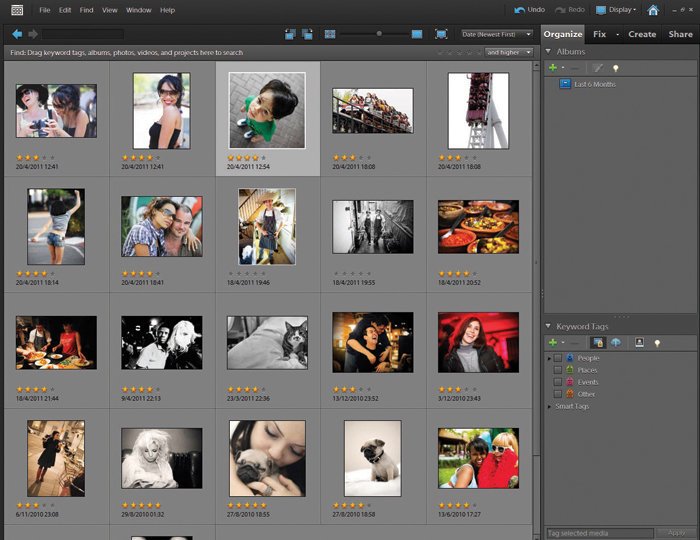The height and width of the screenshot is (540, 700).
Task: Switch to the Share tab
Action: click(680, 34)
